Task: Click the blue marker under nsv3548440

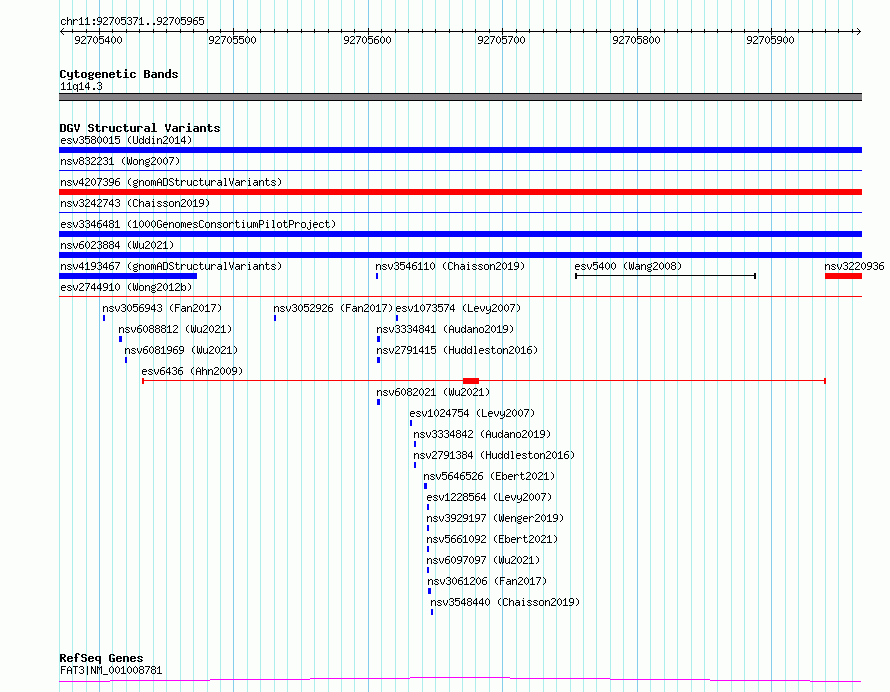Action: pyautogui.click(x=432, y=612)
